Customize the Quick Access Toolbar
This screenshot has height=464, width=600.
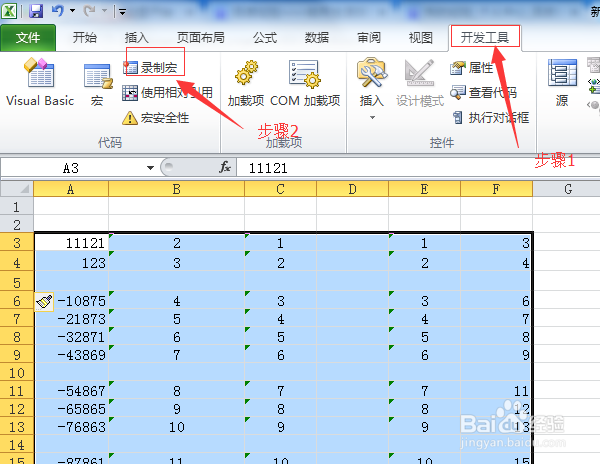click(x=122, y=12)
